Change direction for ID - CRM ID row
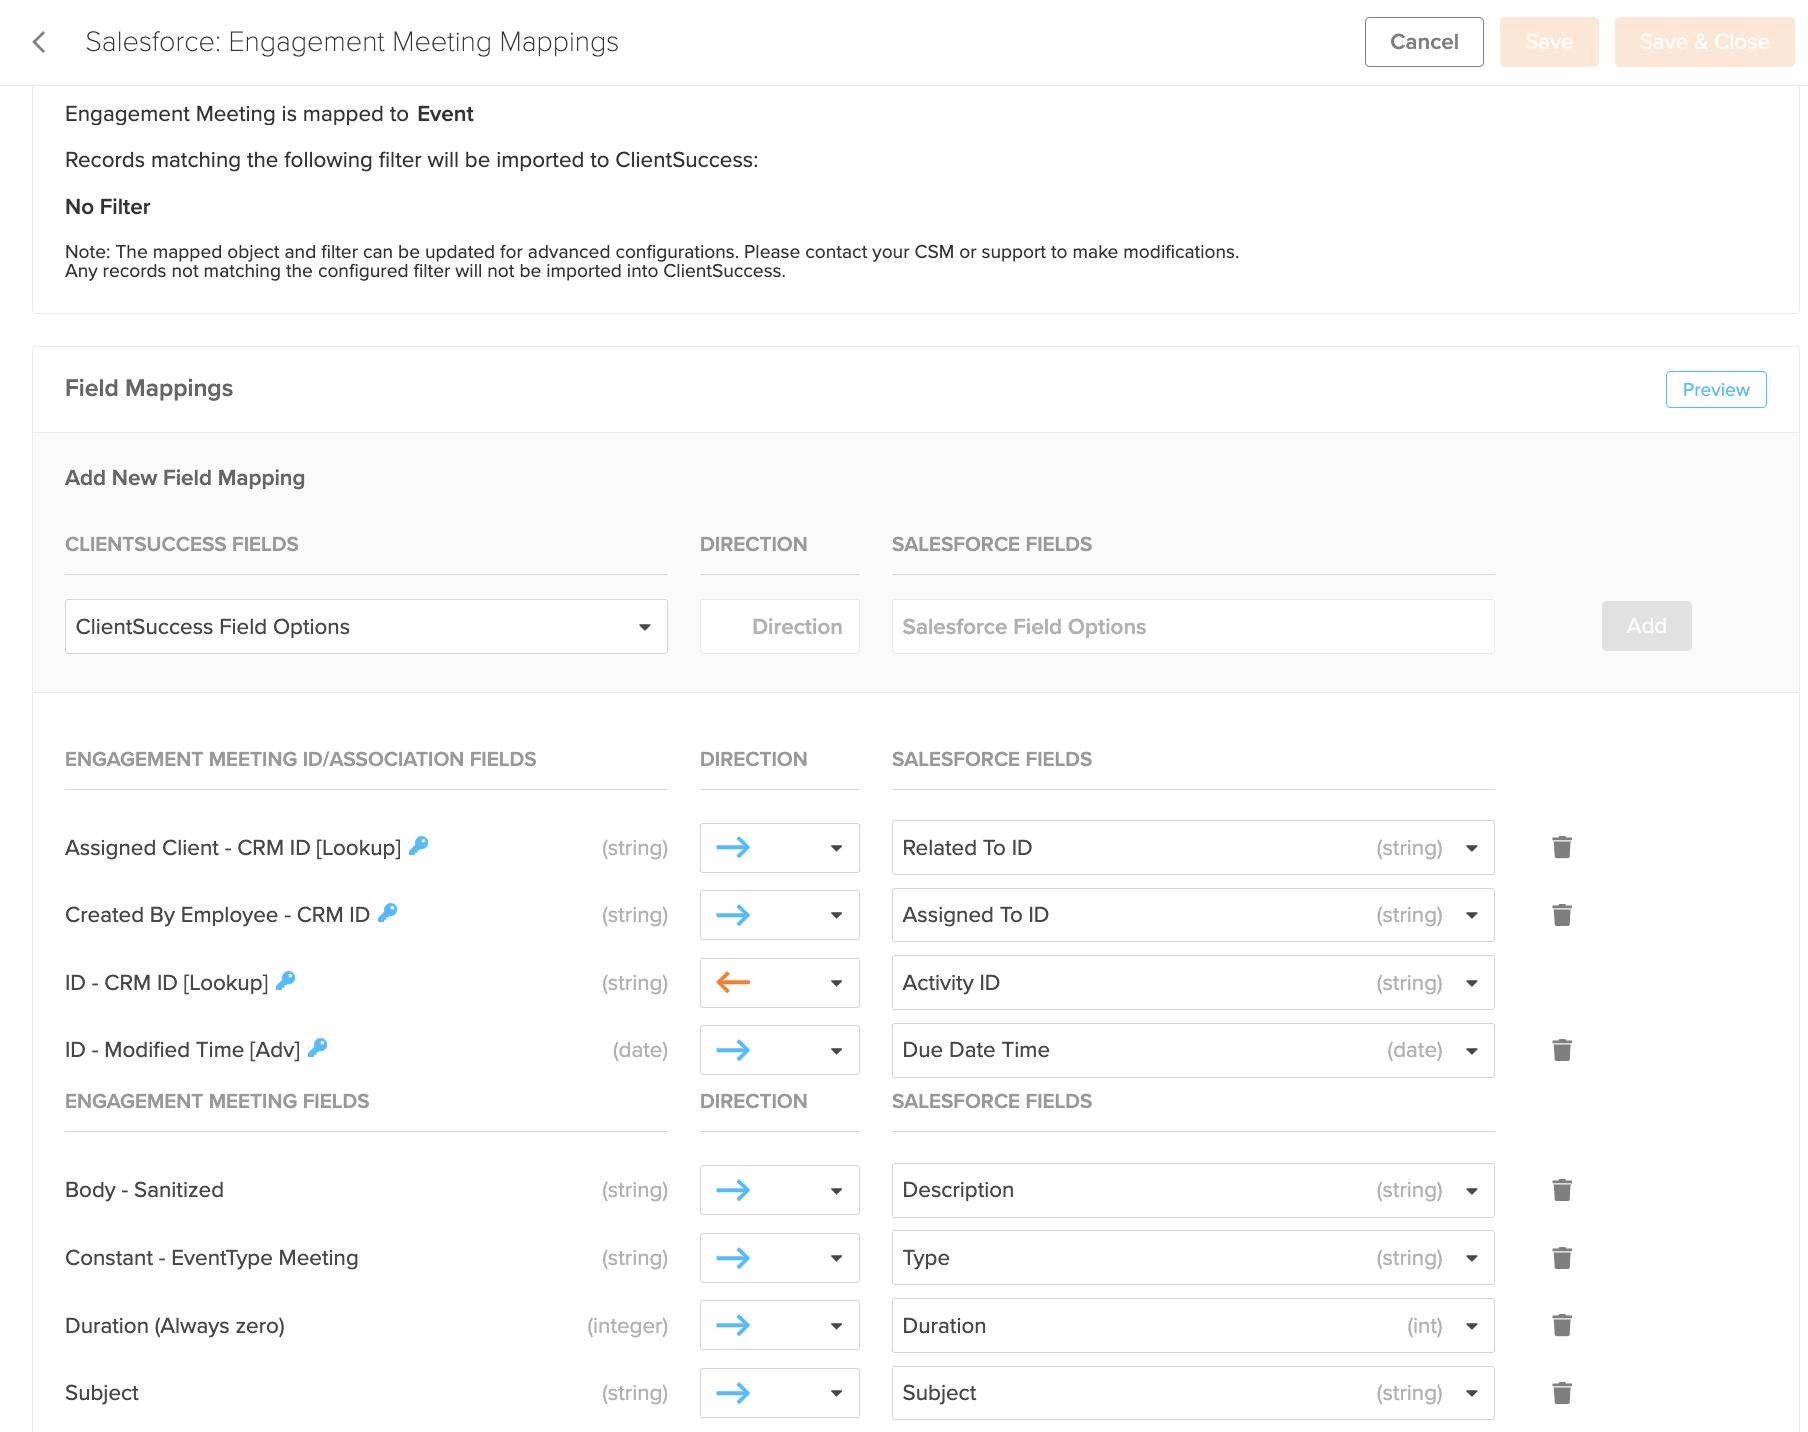The width and height of the screenshot is (1808, 1432). pos(780,983)
